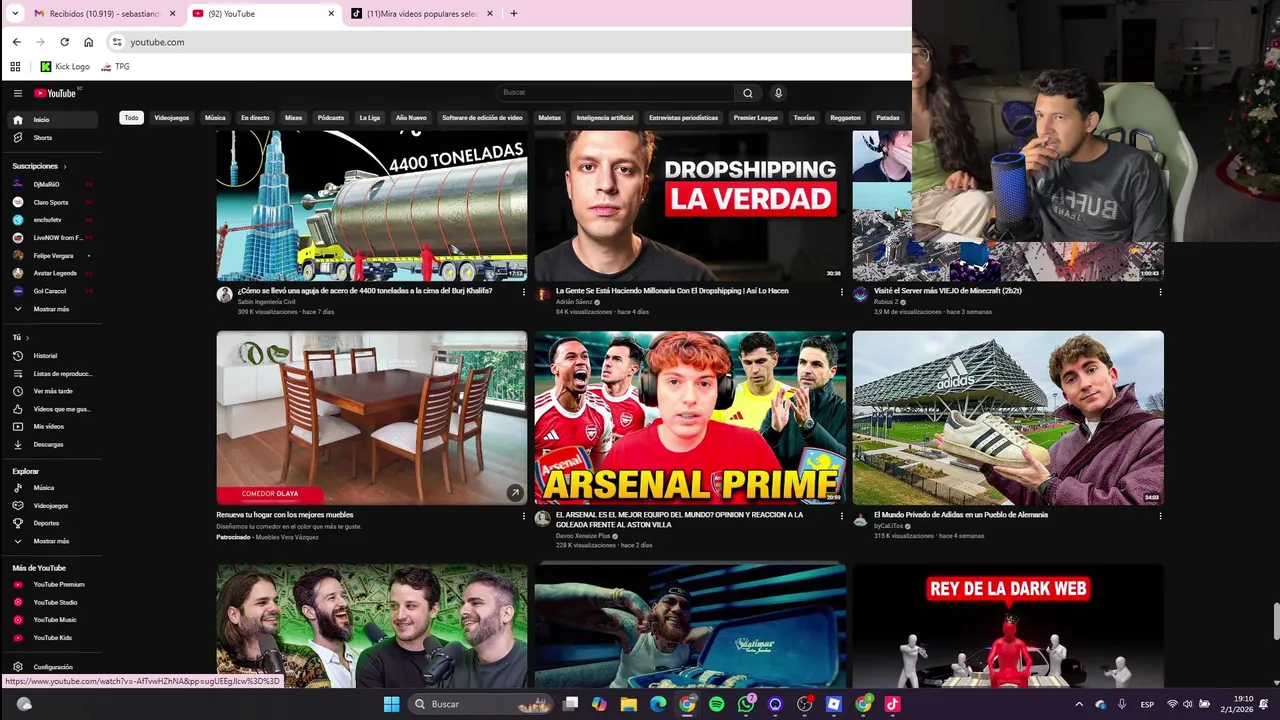Click the Chrome address bar
This screenshot has height=720, width=1280.
[510, 42]
